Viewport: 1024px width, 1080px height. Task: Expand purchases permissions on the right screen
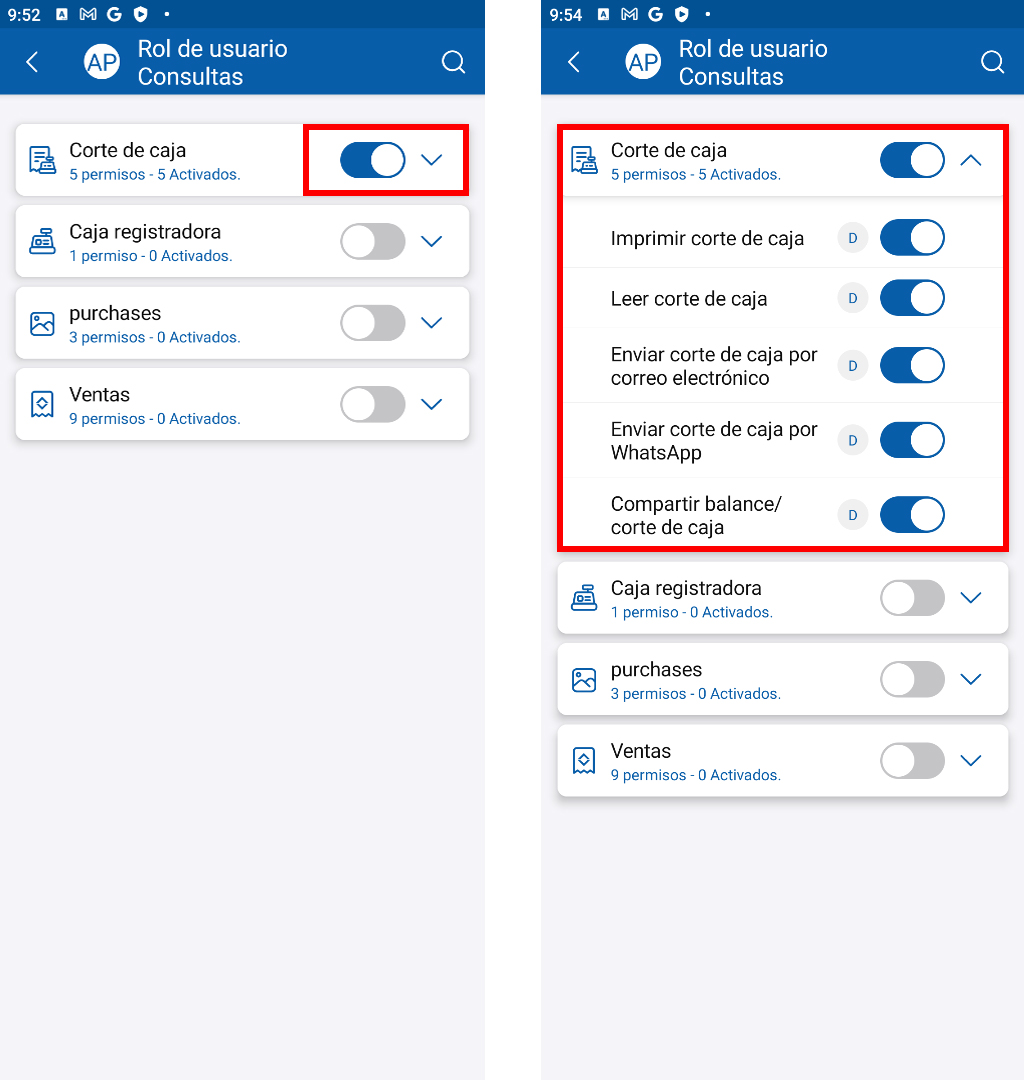[x=971, y=679]
